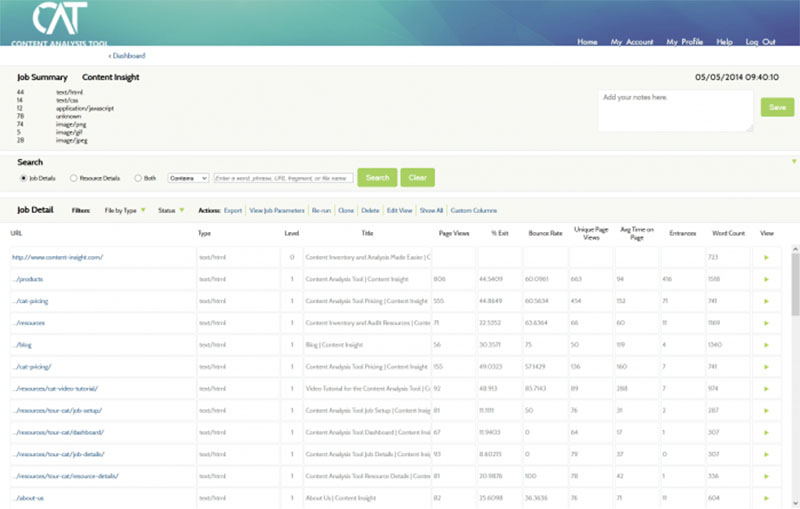Expand the Status filter dropdown

point(170,211)
